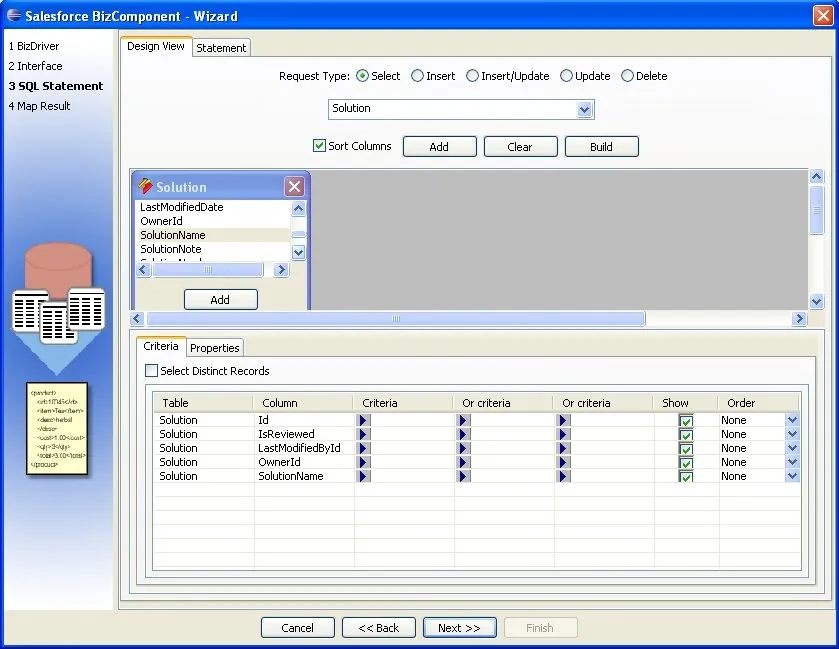The image size is (839, 649).
Task: Click the second Or criteria arrow for SolutionName
Action: point(563,476)
